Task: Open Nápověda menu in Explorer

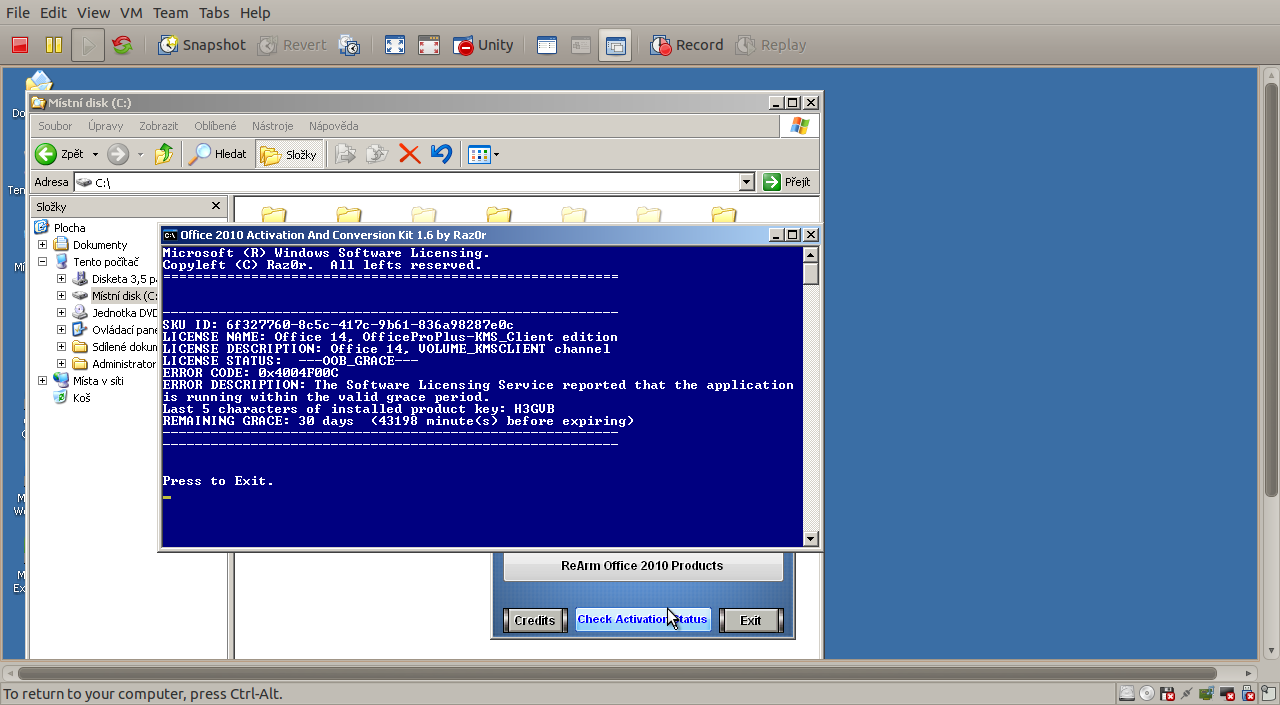Action: 333,126
